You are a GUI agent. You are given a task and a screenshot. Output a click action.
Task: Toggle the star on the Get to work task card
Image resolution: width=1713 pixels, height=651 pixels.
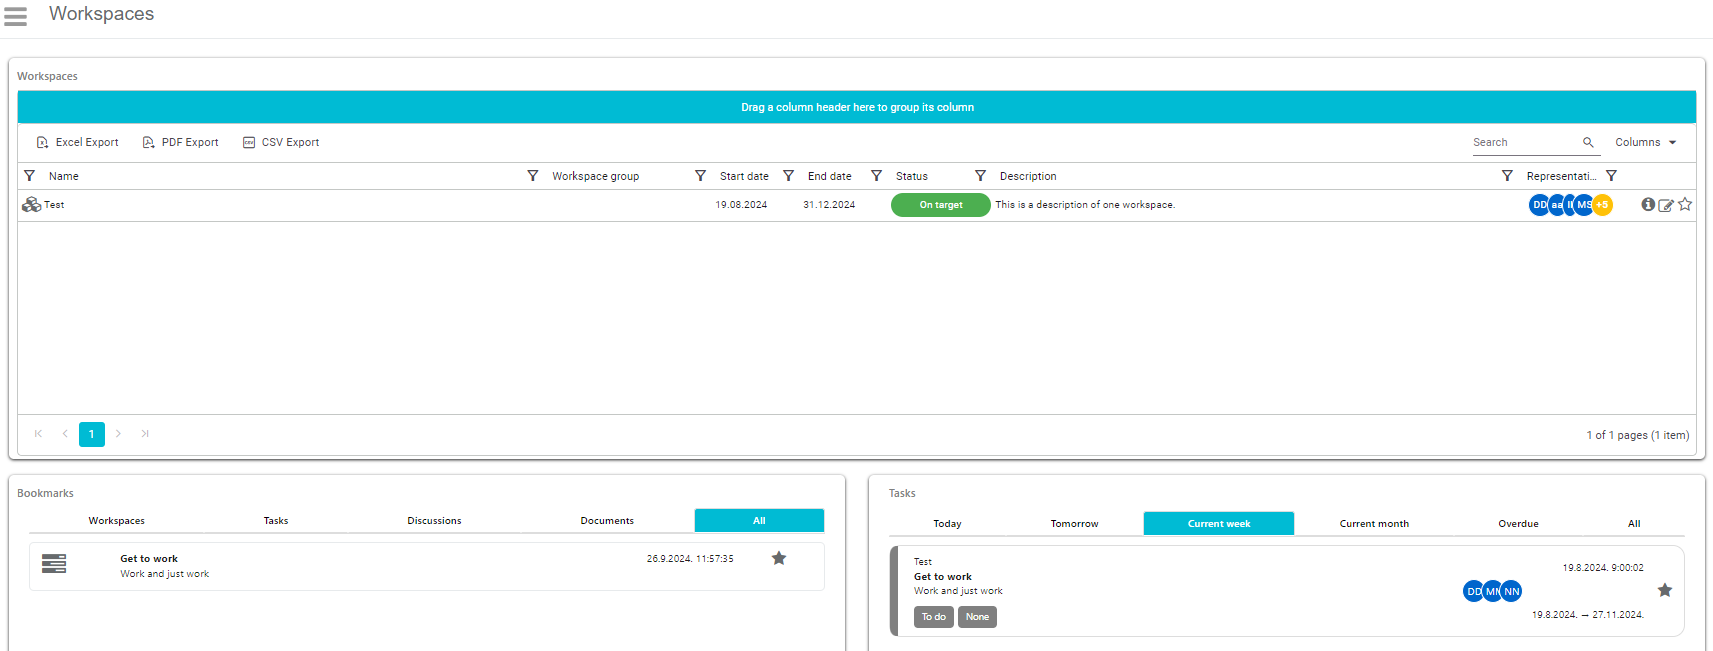[1665, 590]
